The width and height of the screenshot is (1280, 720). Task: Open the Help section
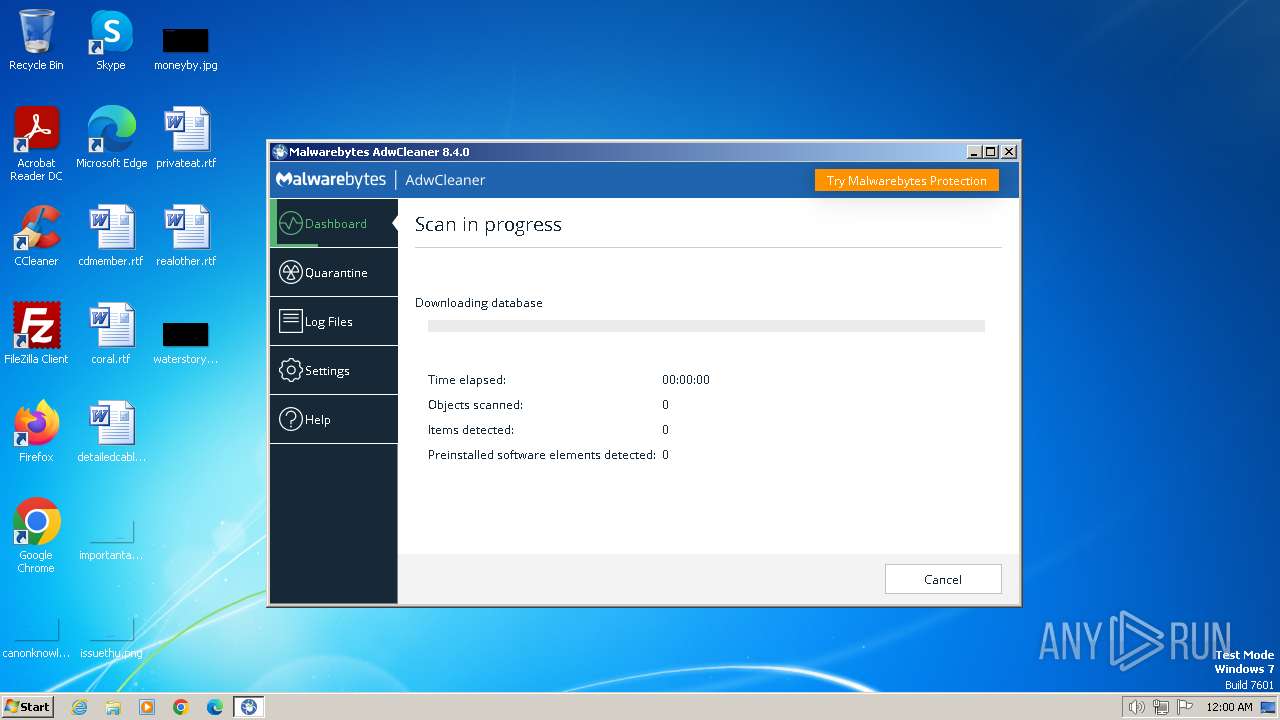coord(333,419)
